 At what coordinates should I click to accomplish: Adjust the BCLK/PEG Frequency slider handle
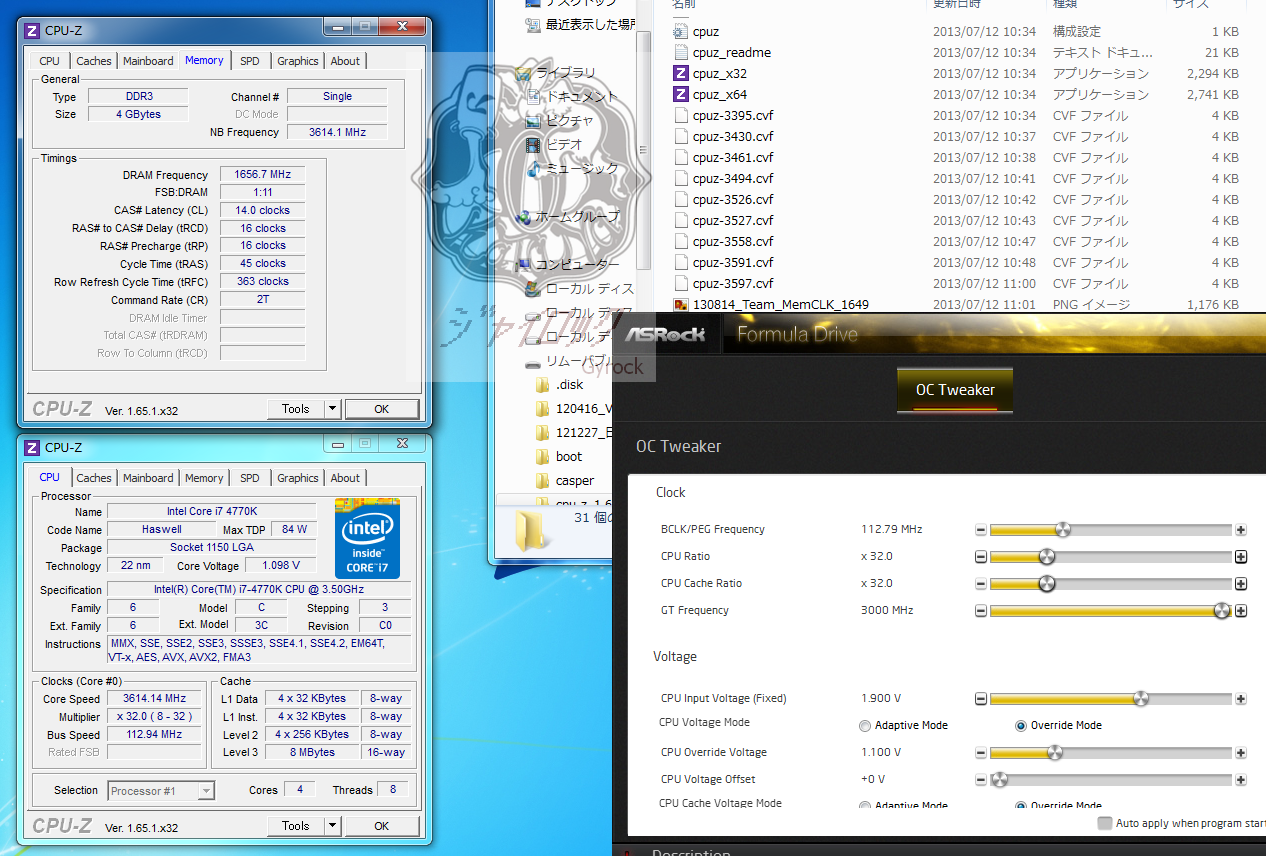[x=1062, y=530]
